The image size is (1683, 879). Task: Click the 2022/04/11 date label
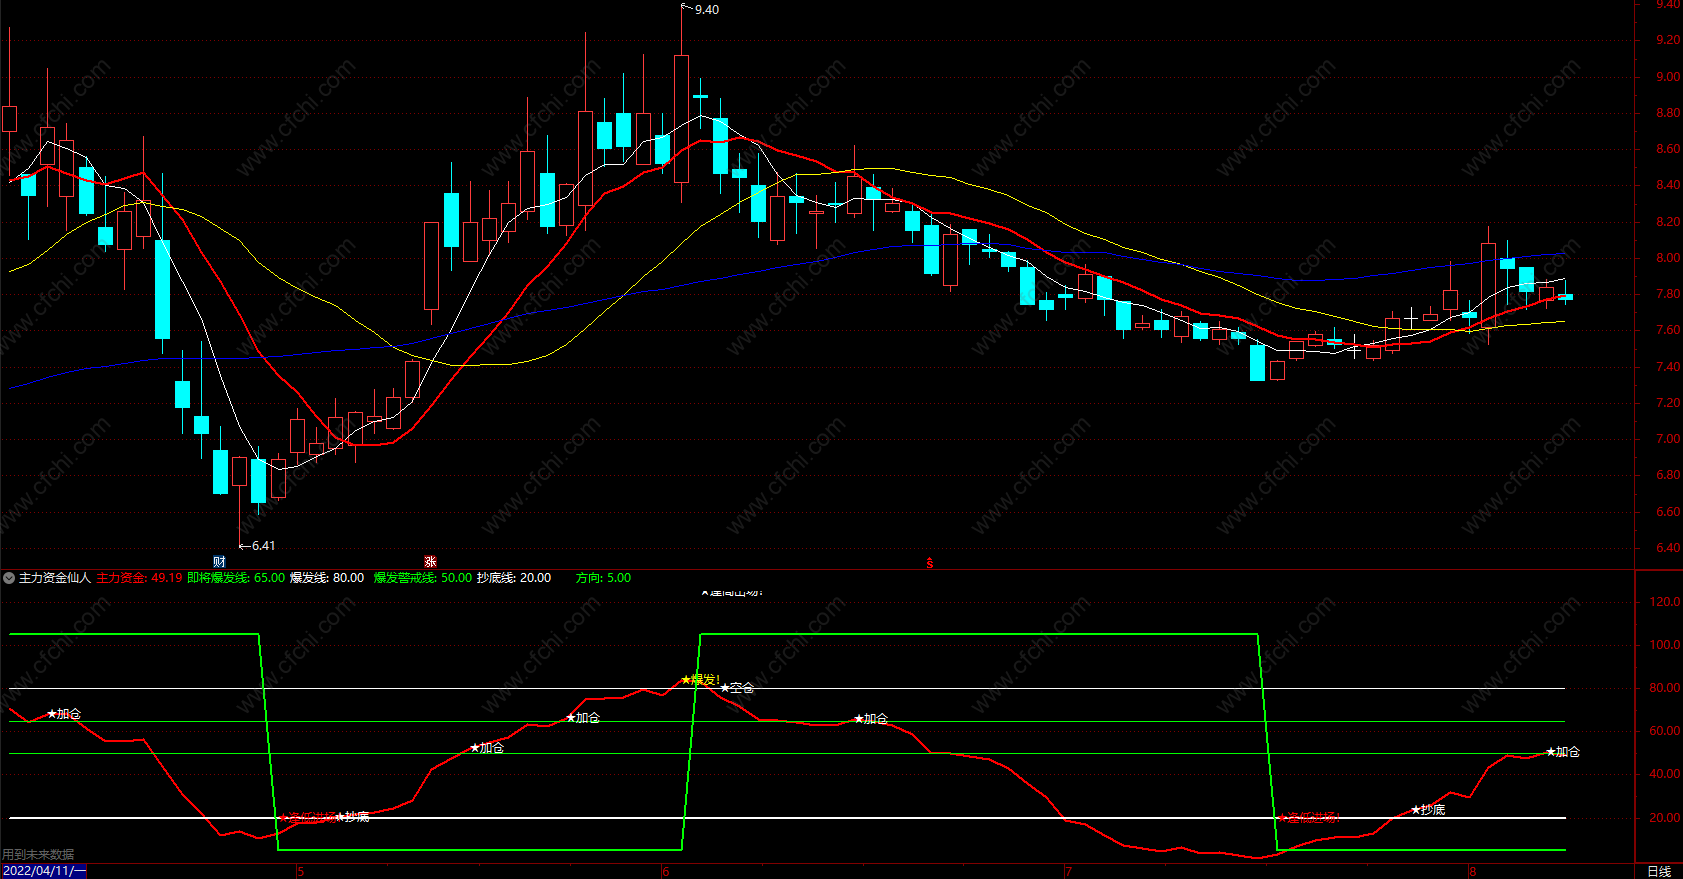click(x=43, y=871)
